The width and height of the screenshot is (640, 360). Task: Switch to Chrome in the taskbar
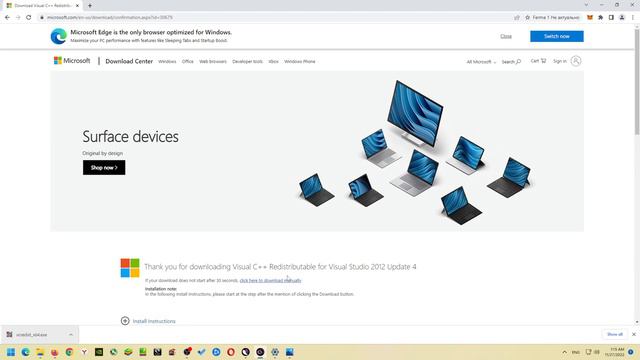tap(69, 352)
